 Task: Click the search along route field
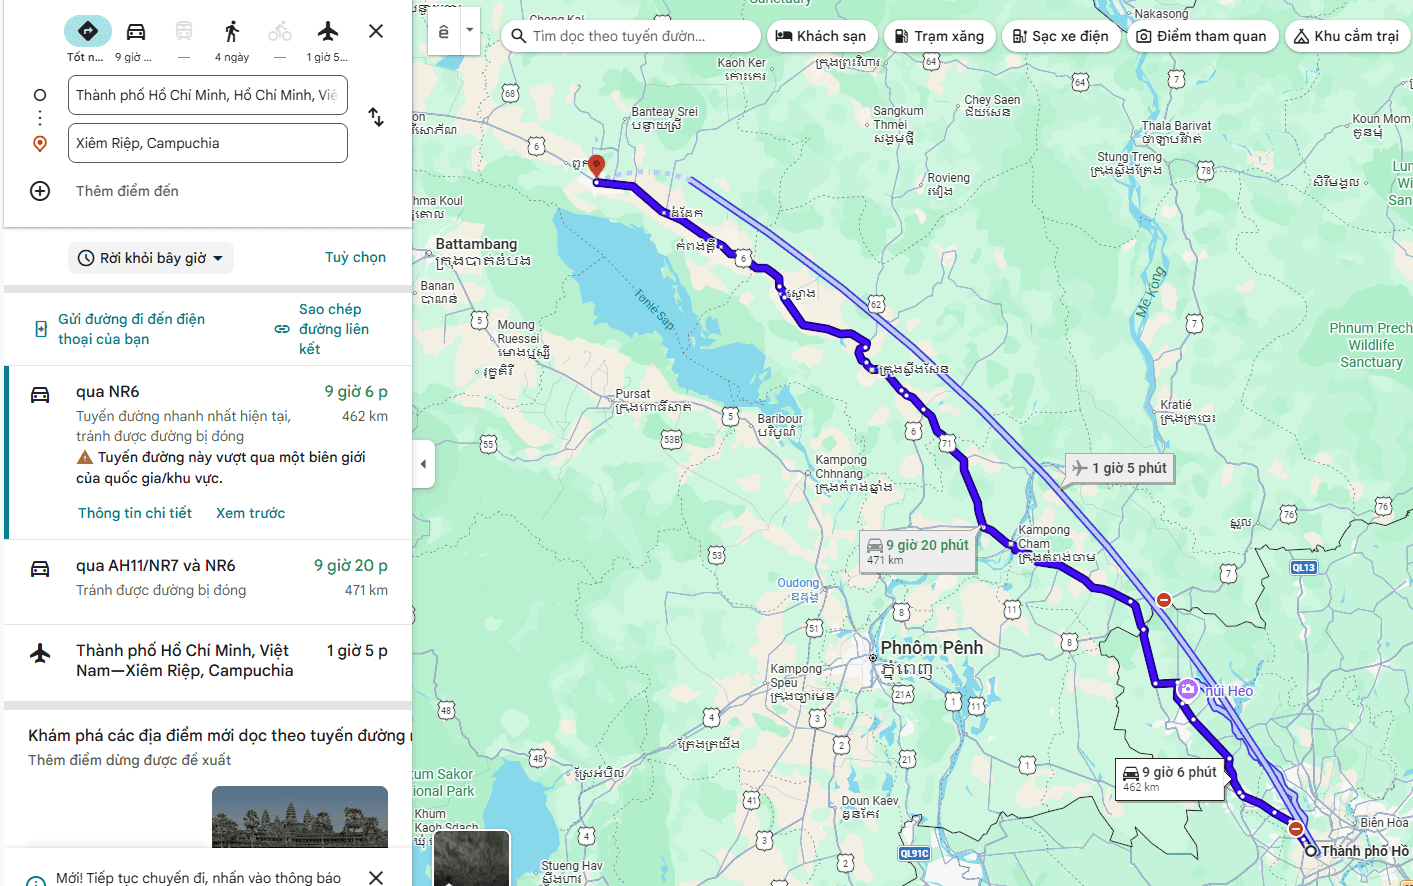tap(630, 36)
